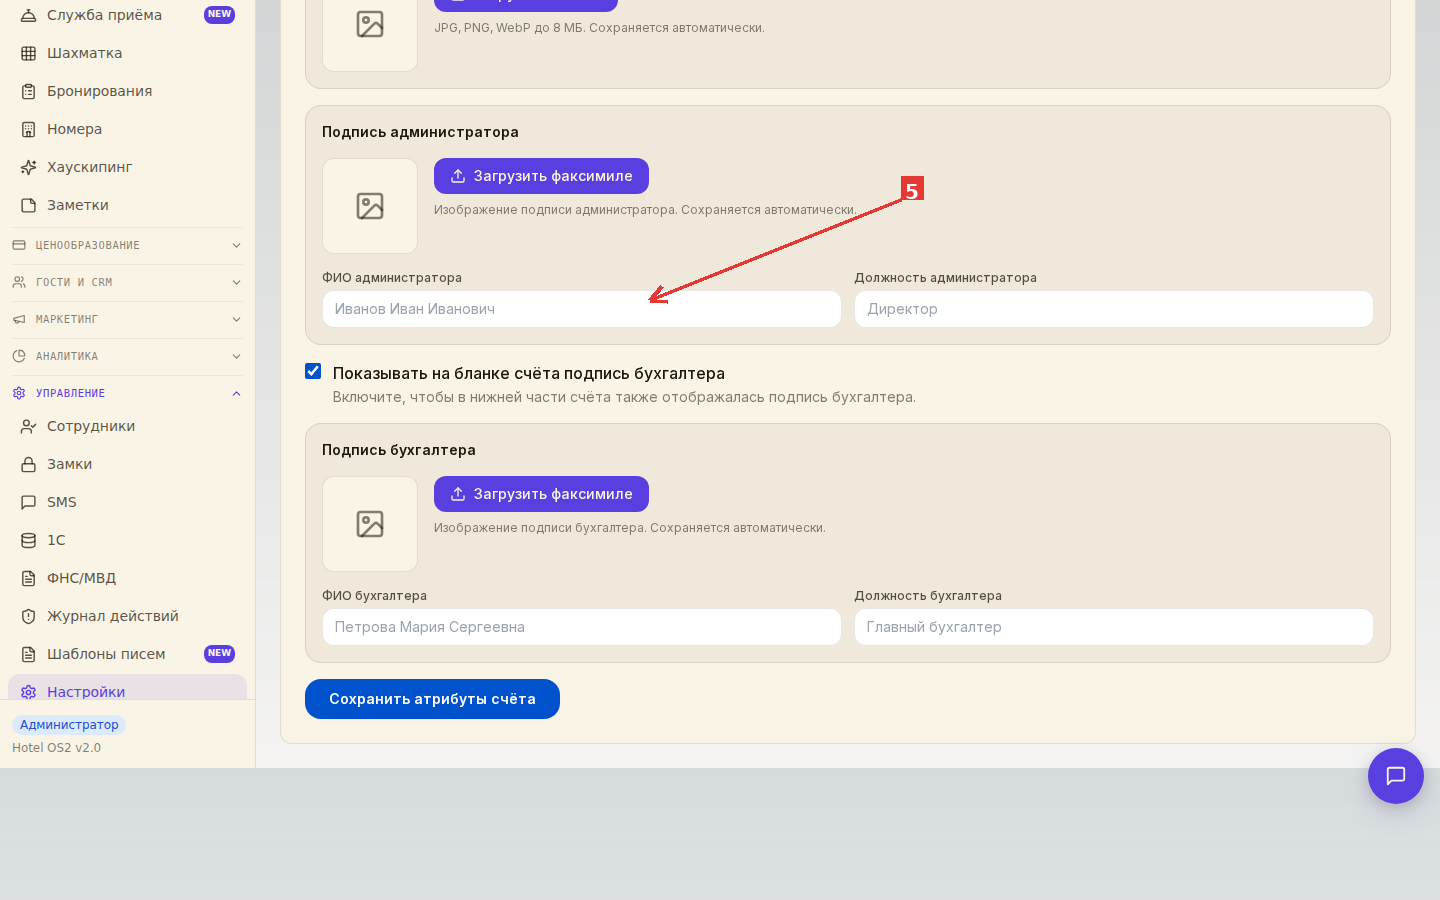The height and width of the screenshot is (900, 1440).
Task: Click the 1С database icon
Action: (x=29, y=540)
